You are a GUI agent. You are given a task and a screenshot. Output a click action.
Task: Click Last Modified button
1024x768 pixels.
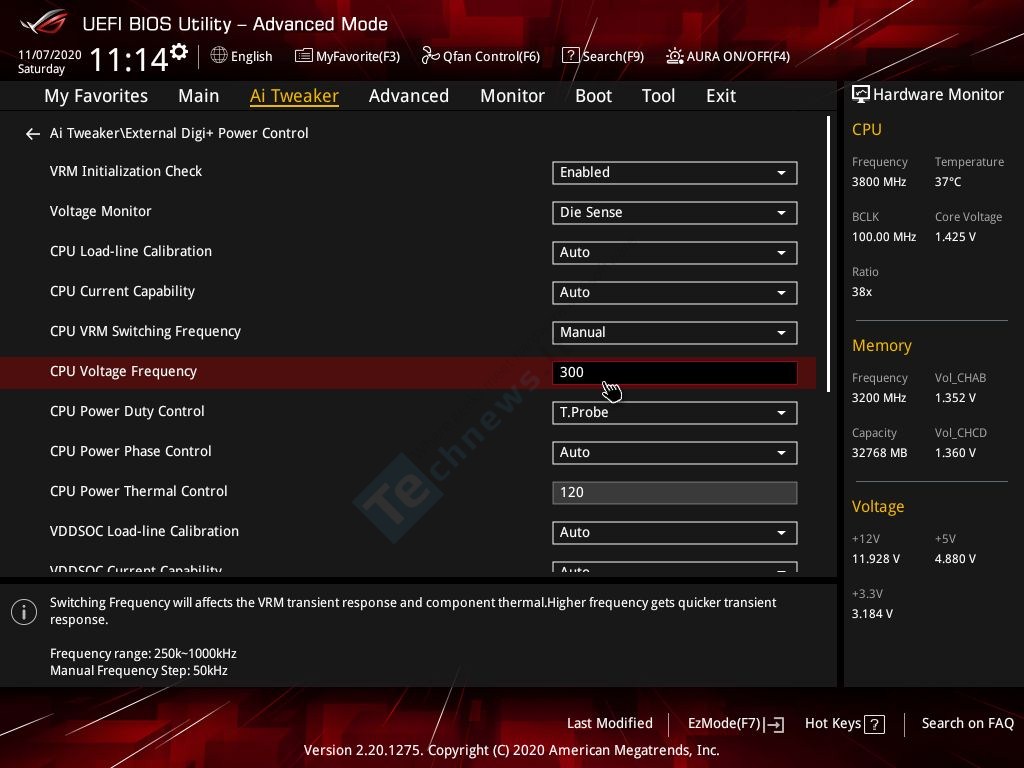(x=610, y=724)
